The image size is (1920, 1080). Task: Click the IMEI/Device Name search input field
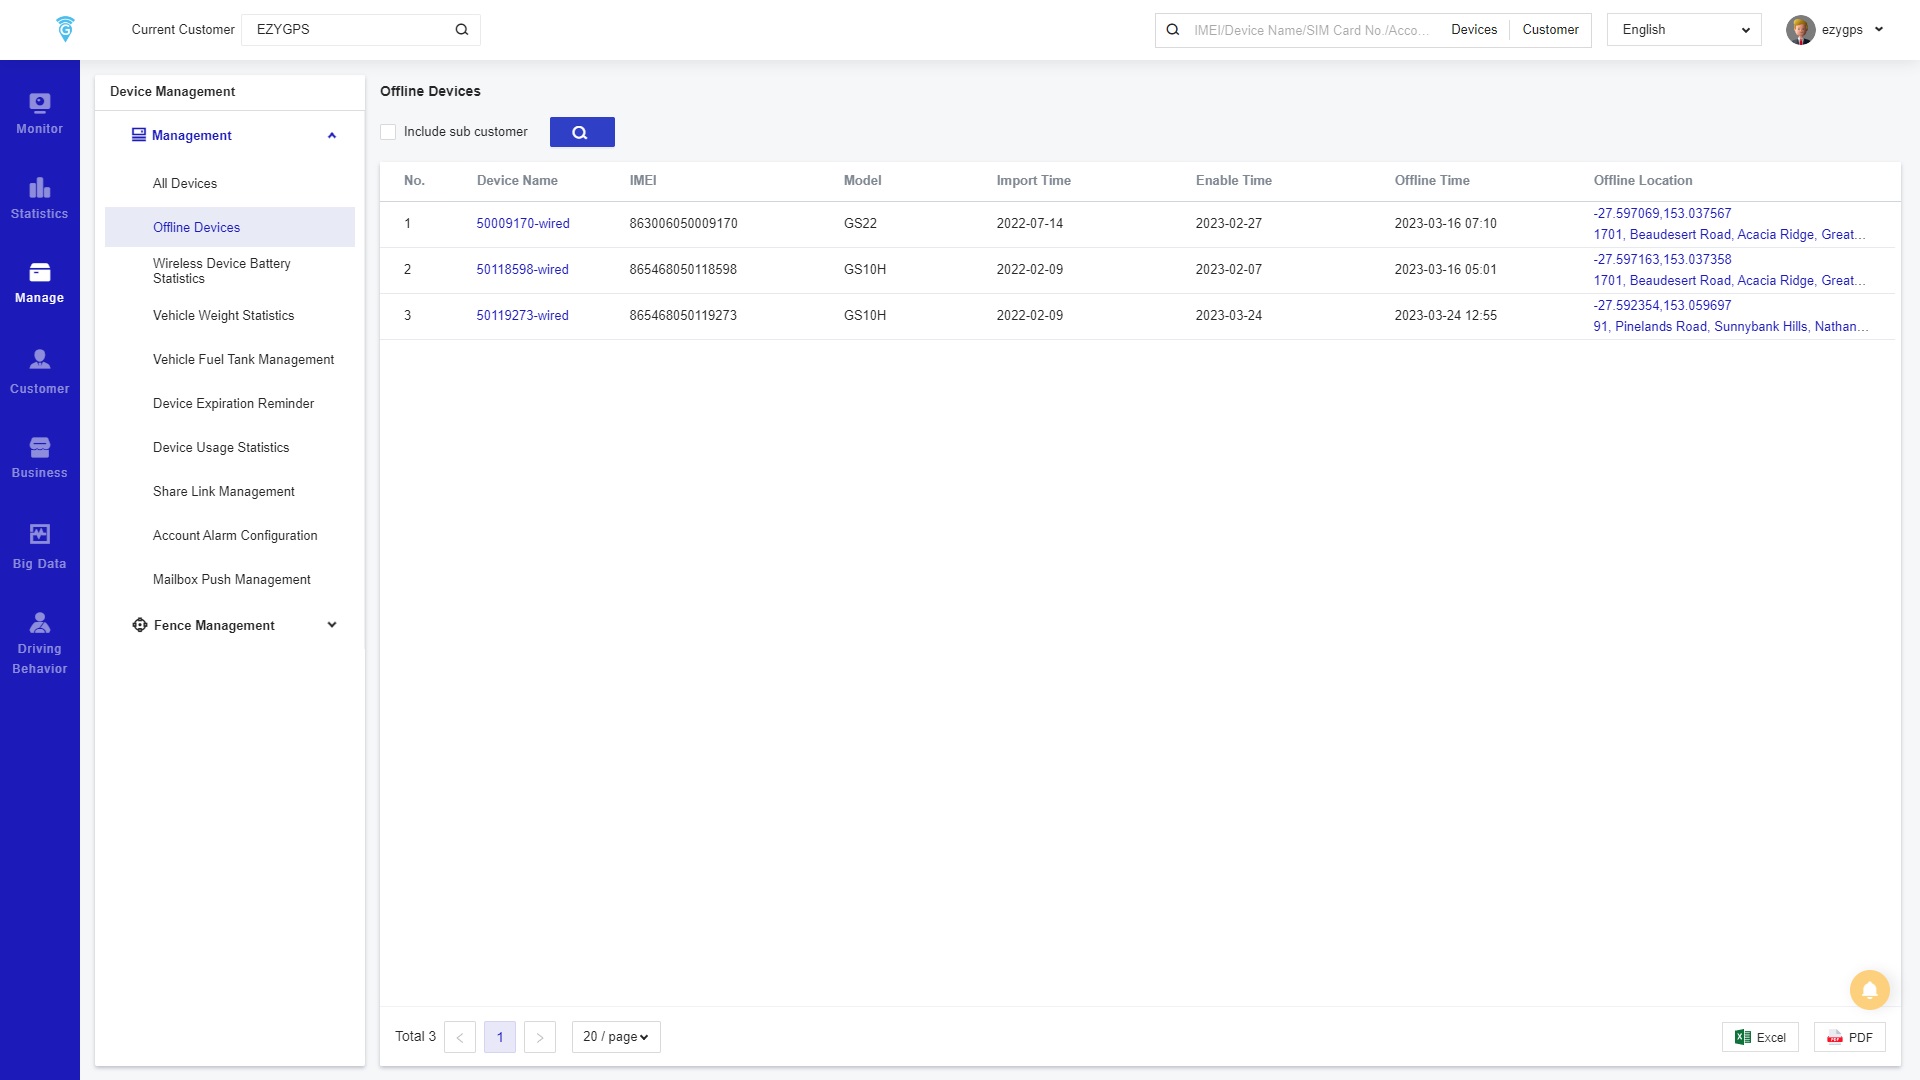pyautogui.click(x=1310, y=30)
